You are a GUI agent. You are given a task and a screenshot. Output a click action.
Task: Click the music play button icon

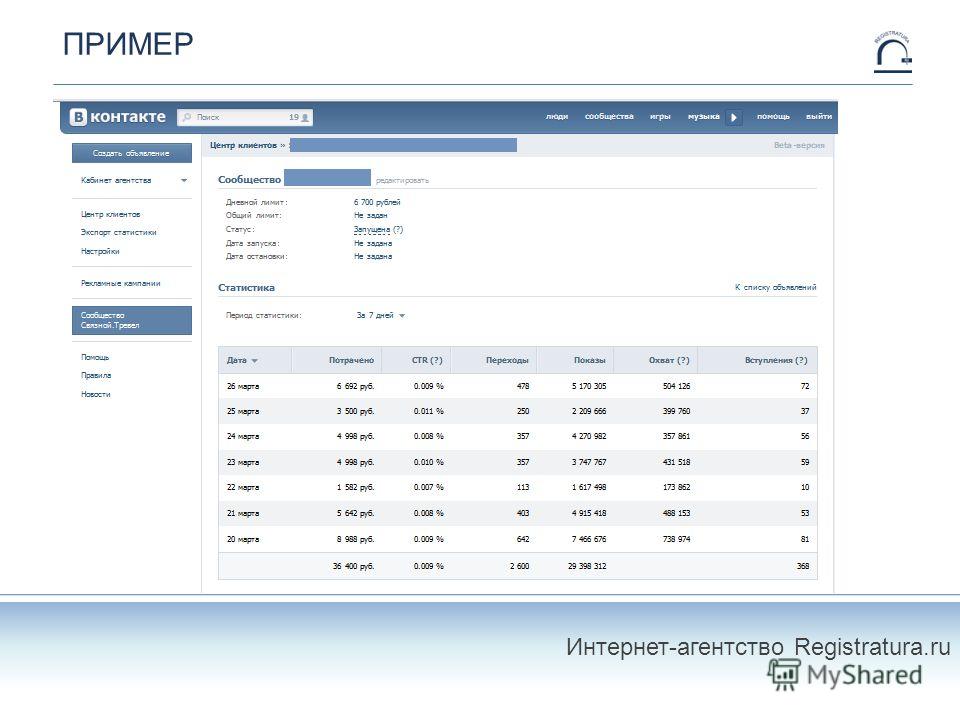click(733, 117)
